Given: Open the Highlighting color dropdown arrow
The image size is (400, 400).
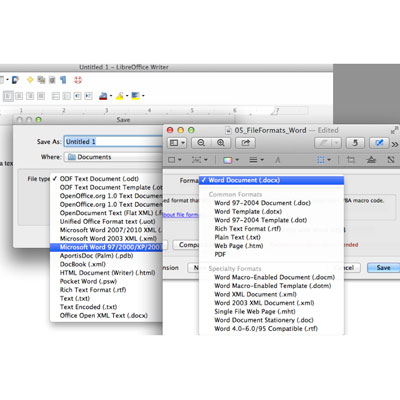Looking at the screenshot, I should [x=127, y=96].
